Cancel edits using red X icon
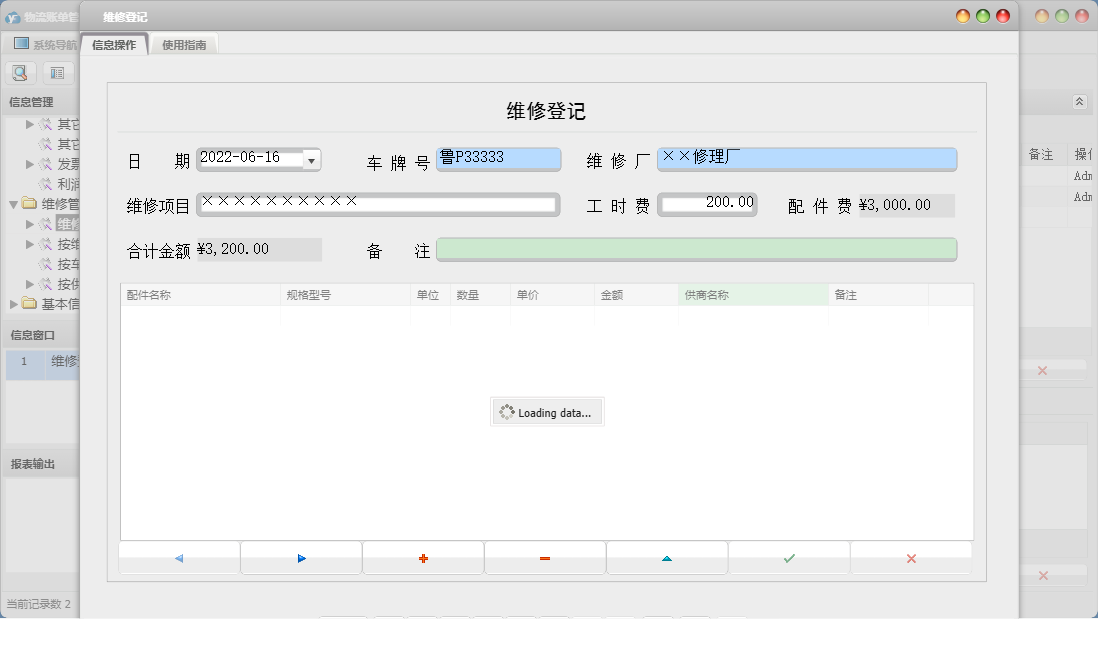This screenshot has height=655, width=1098. [911, 558]
